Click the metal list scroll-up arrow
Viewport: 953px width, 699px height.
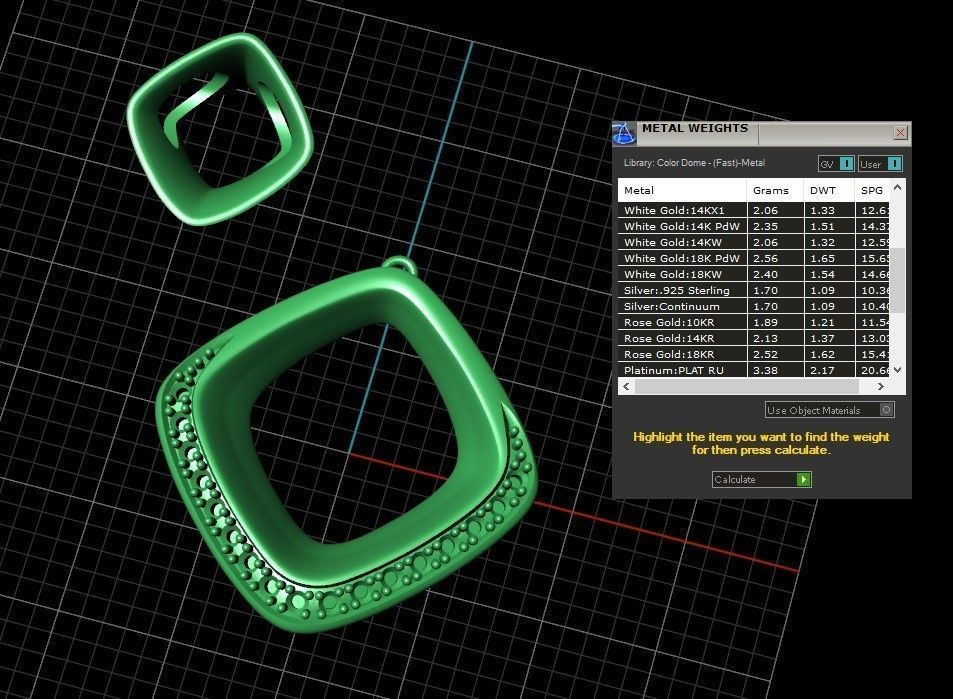point(897,187)
